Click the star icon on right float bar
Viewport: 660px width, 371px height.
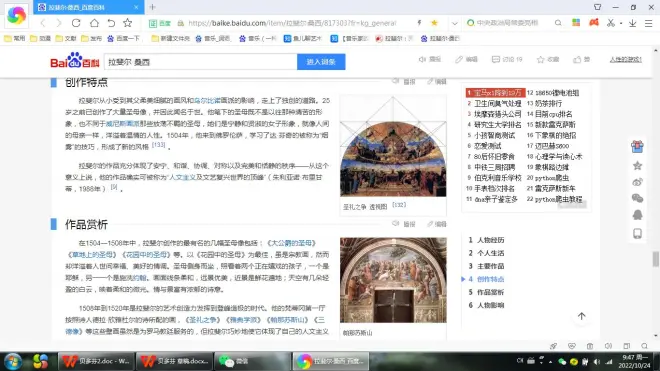click(637, 165)
